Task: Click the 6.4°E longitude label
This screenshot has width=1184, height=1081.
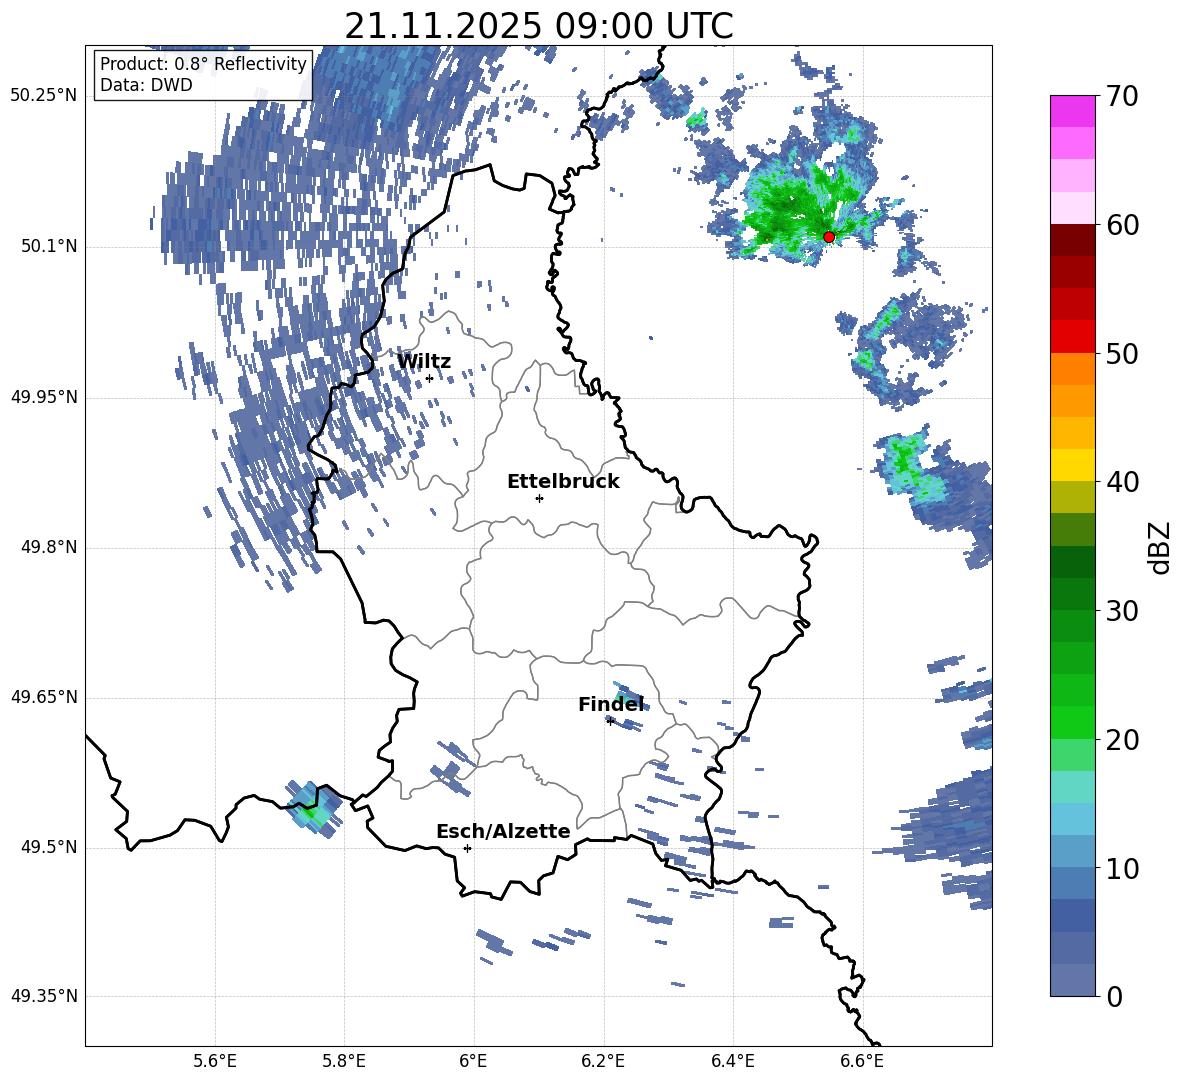Action: pos(732,1061)
